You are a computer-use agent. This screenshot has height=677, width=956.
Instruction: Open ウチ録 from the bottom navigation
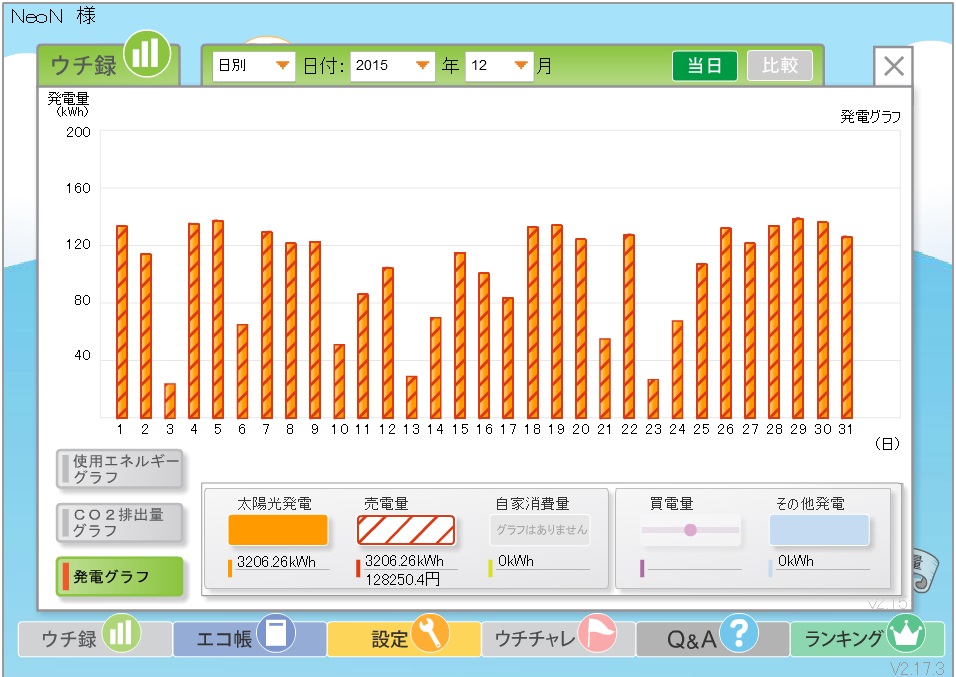pos(95,639)
